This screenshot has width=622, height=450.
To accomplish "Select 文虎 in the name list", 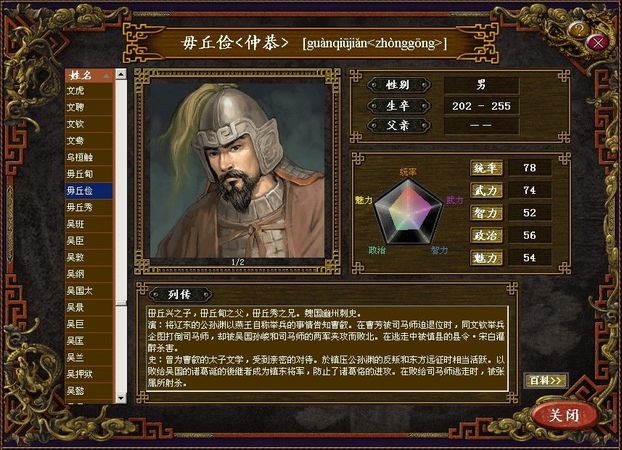I will [x=89, y=91].
